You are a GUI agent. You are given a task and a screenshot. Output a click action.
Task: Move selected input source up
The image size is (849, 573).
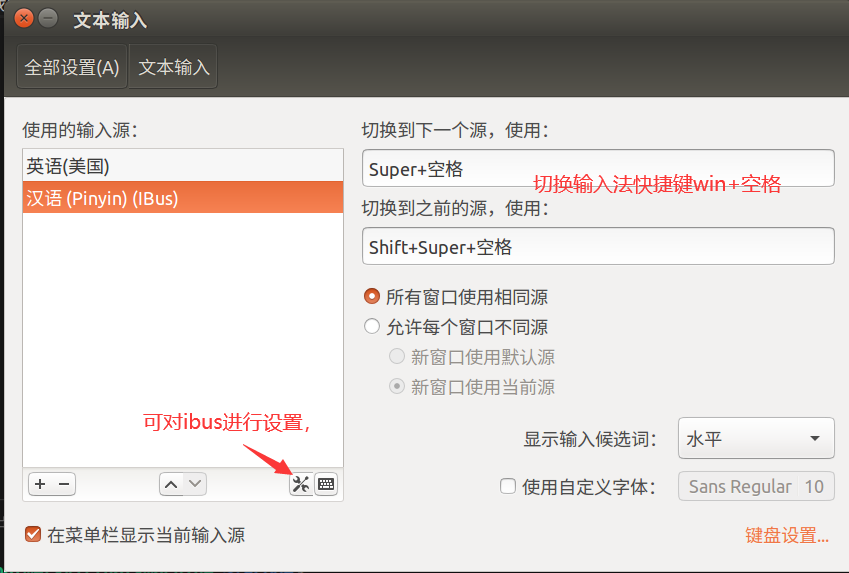pyautogui.click(x=171, y=484)
